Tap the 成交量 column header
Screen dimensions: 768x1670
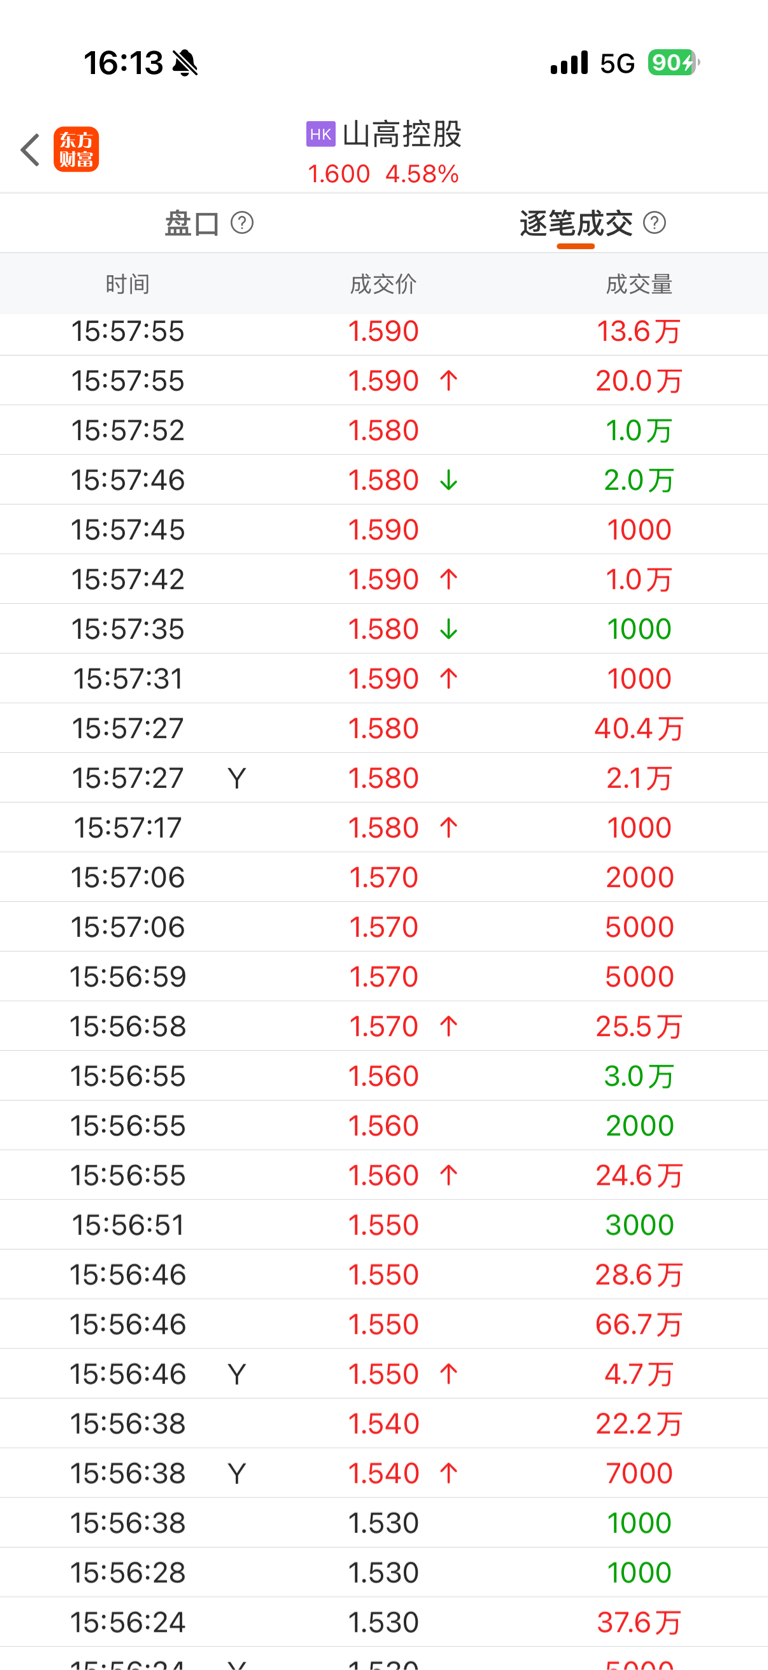click(639, 284)
